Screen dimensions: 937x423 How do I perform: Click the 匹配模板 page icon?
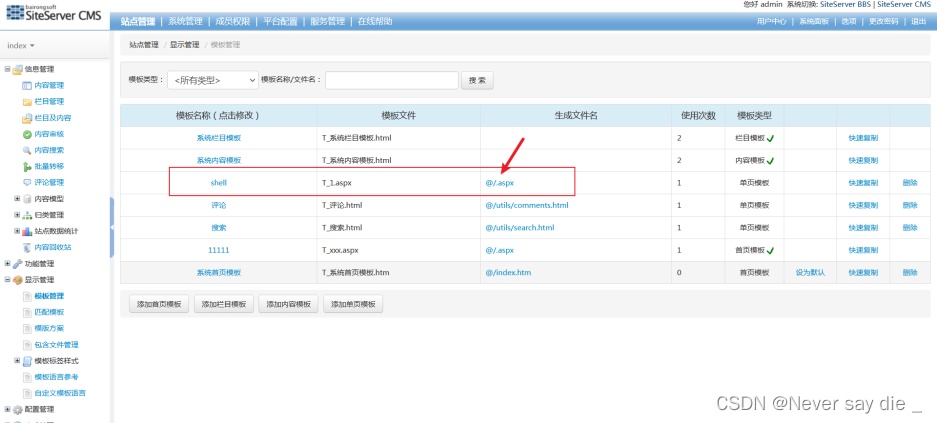tap(27, 312)
